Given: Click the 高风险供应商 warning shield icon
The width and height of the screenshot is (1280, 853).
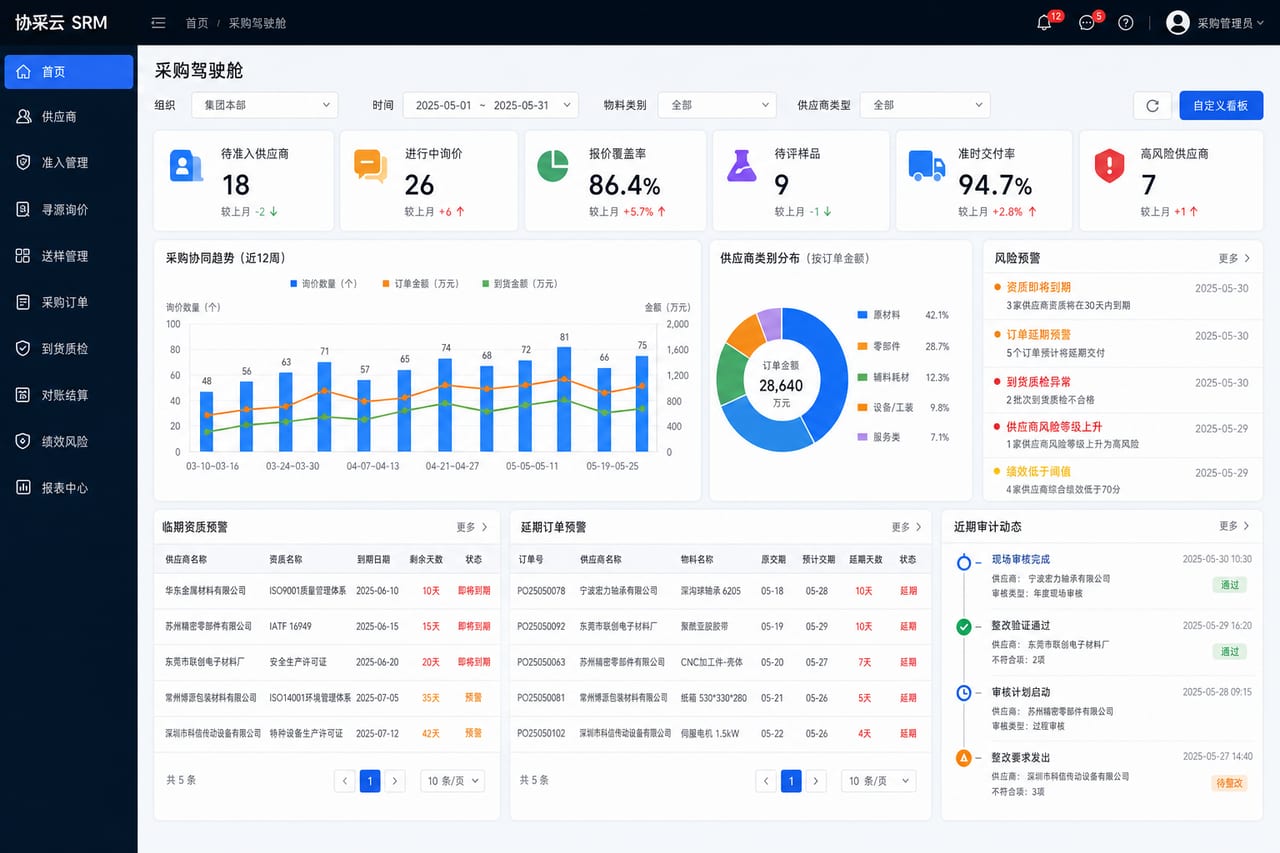Looking at the screenshot, I should point(1109,166).
